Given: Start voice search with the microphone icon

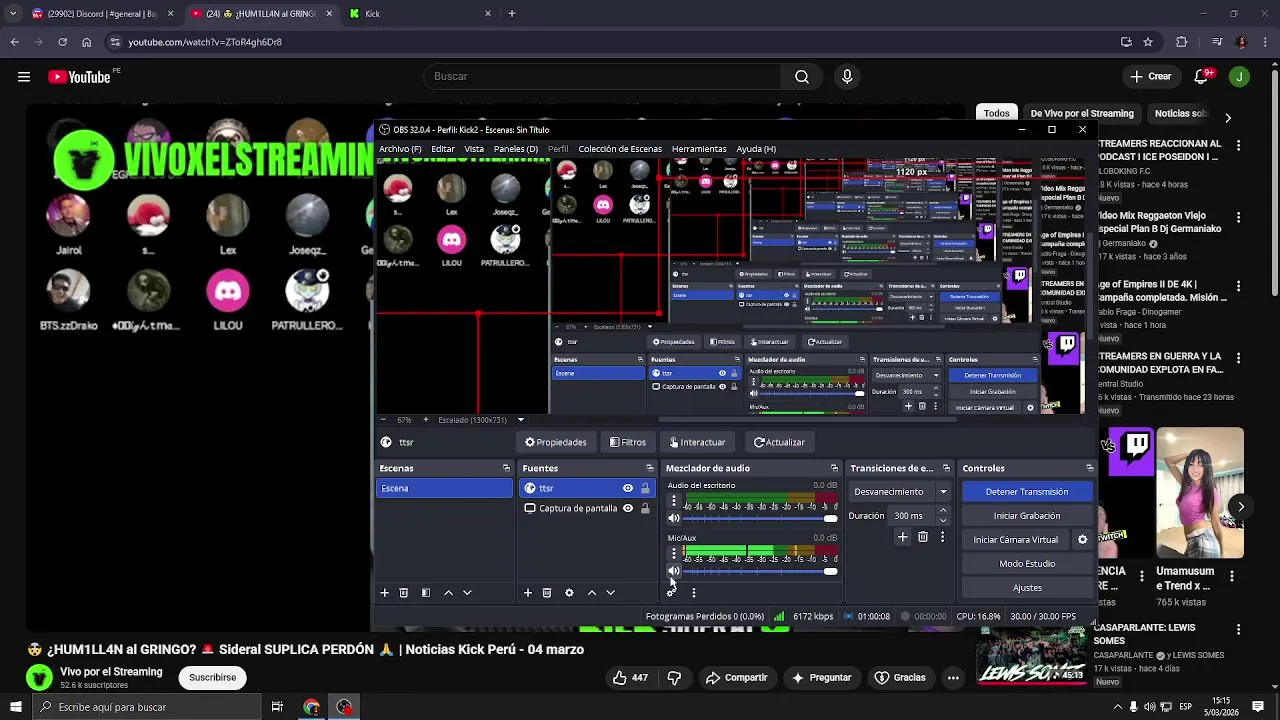Looking at the screenshot, I should [x=847, y=77].
